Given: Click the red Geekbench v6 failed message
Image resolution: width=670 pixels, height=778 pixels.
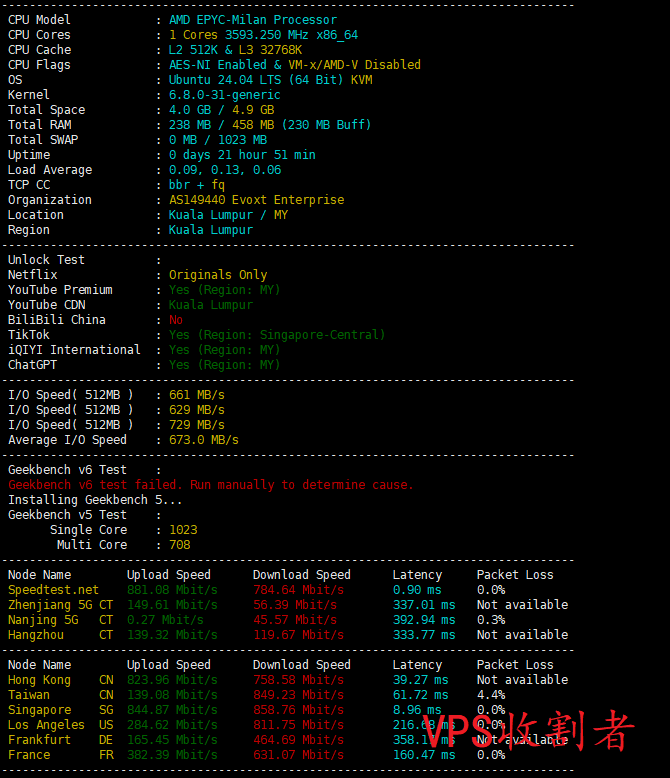Looking at the screenshot, I should [210, 485].
